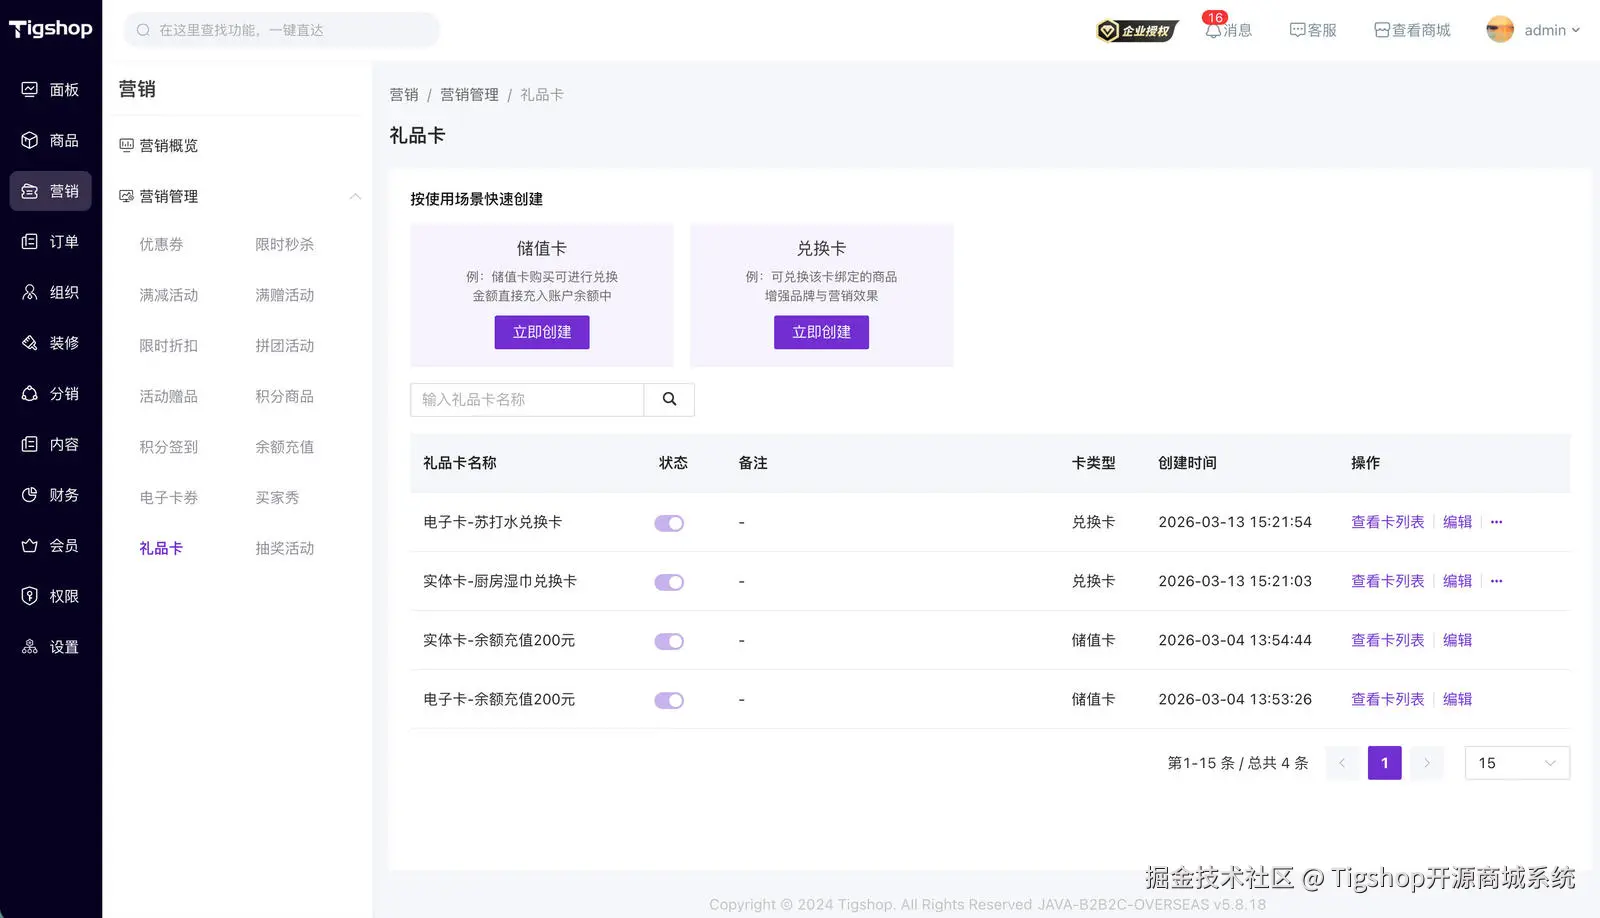Click the admin avatar picture
Viewport: 1600px width, 918px height.
coord(1500,30)
